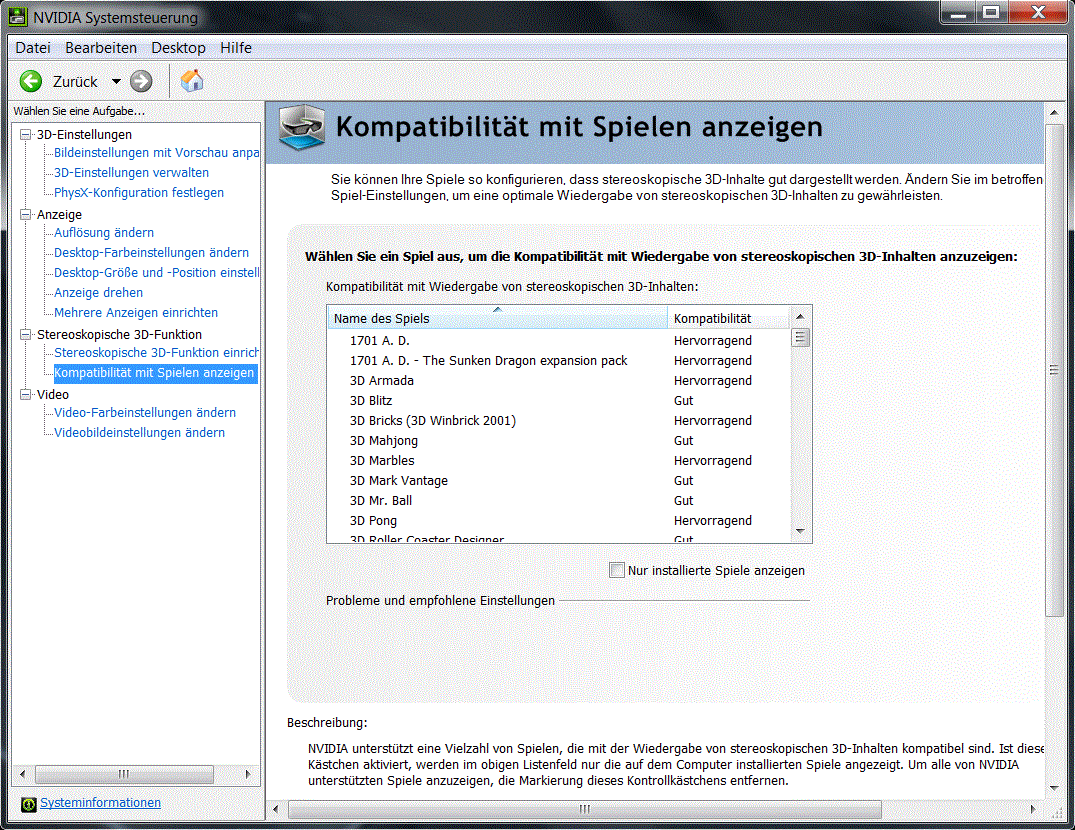The width and height of the screenshot is (1075, 830).
Task: Select Auflösung ändern
Action: point(104,232)
